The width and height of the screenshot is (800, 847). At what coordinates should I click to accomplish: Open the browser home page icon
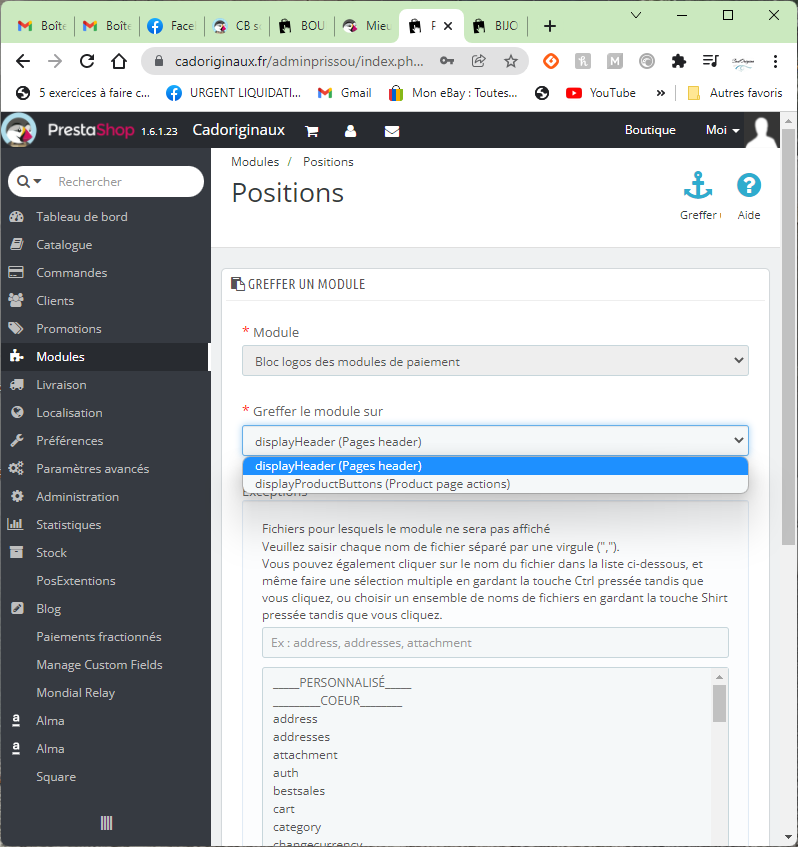point(119,61)
